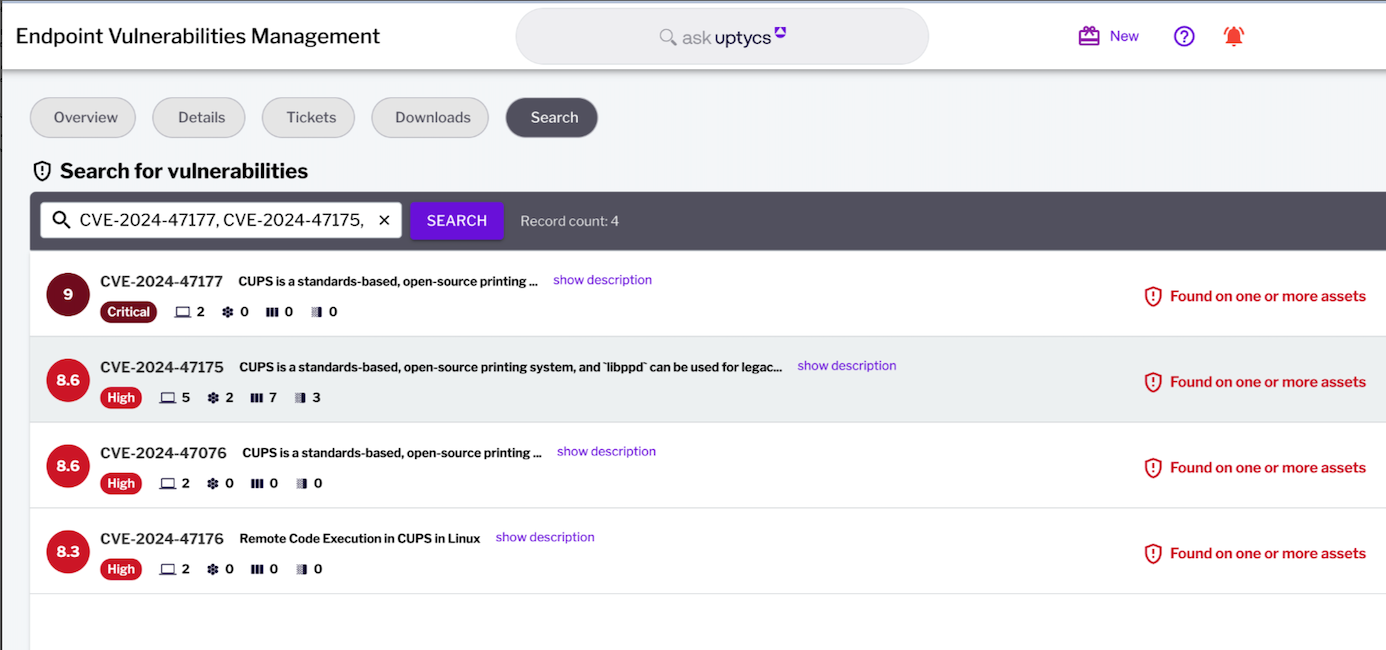Viewport: 1386px width, 650px height.
Task: Click the 8.6 score badge for CVE-2024-47175
Action: point(68,380)
